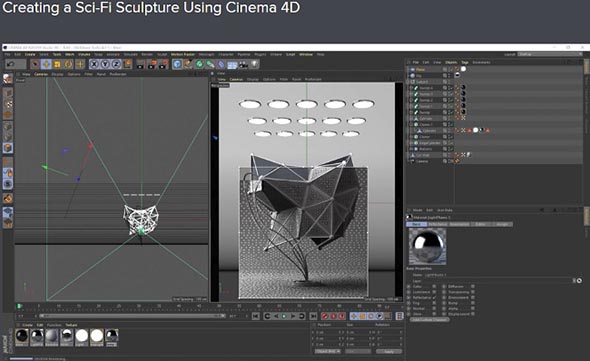The height and width of the screenshot is (361, 590).
Task: Activate the Scale tool in the toolbar
Action: 57,64
